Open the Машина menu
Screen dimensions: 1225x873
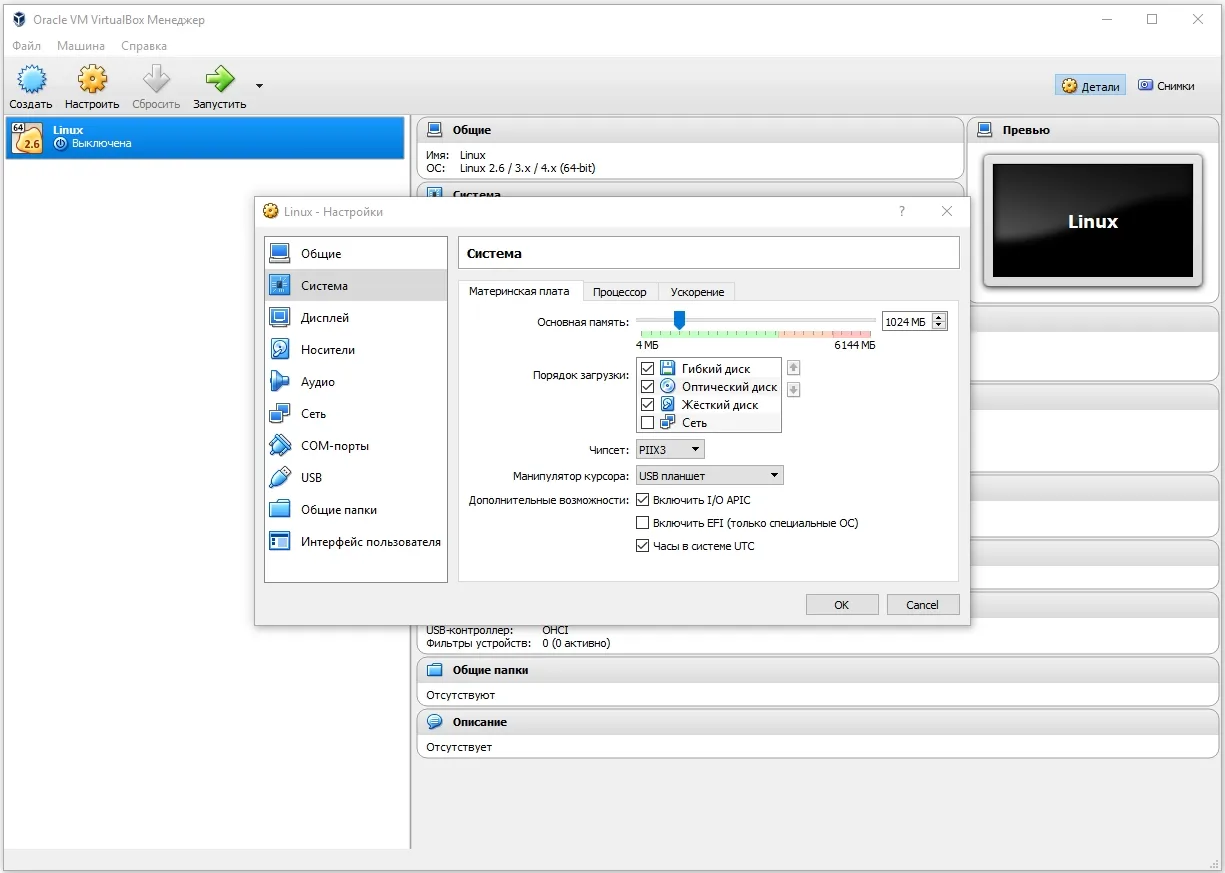coord(81,46)
